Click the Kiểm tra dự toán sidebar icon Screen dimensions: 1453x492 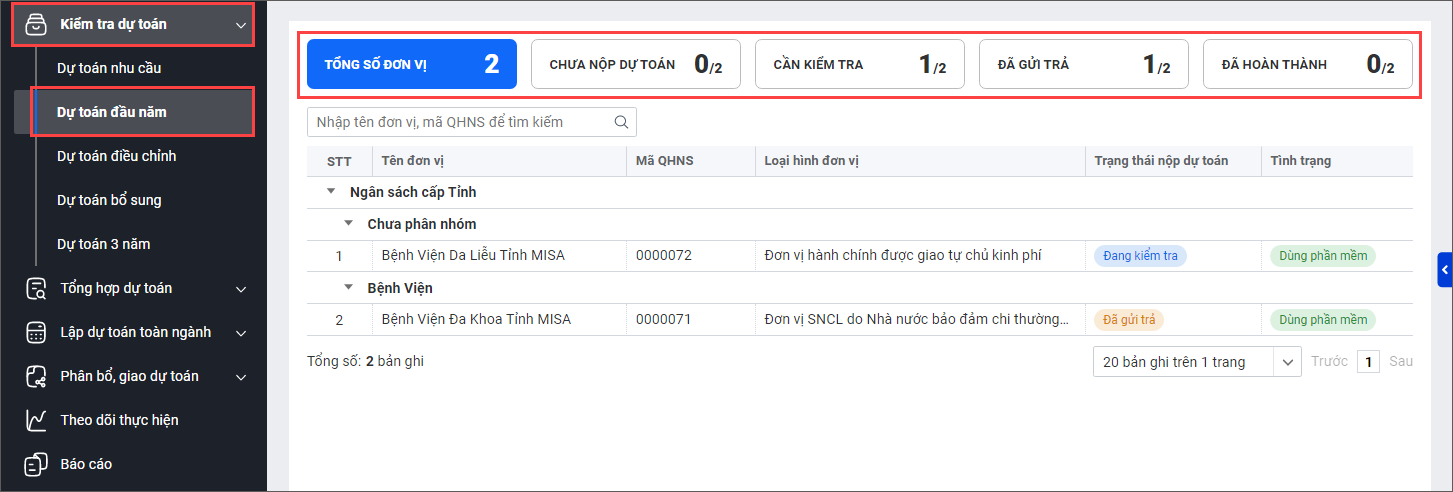[35, 24]
